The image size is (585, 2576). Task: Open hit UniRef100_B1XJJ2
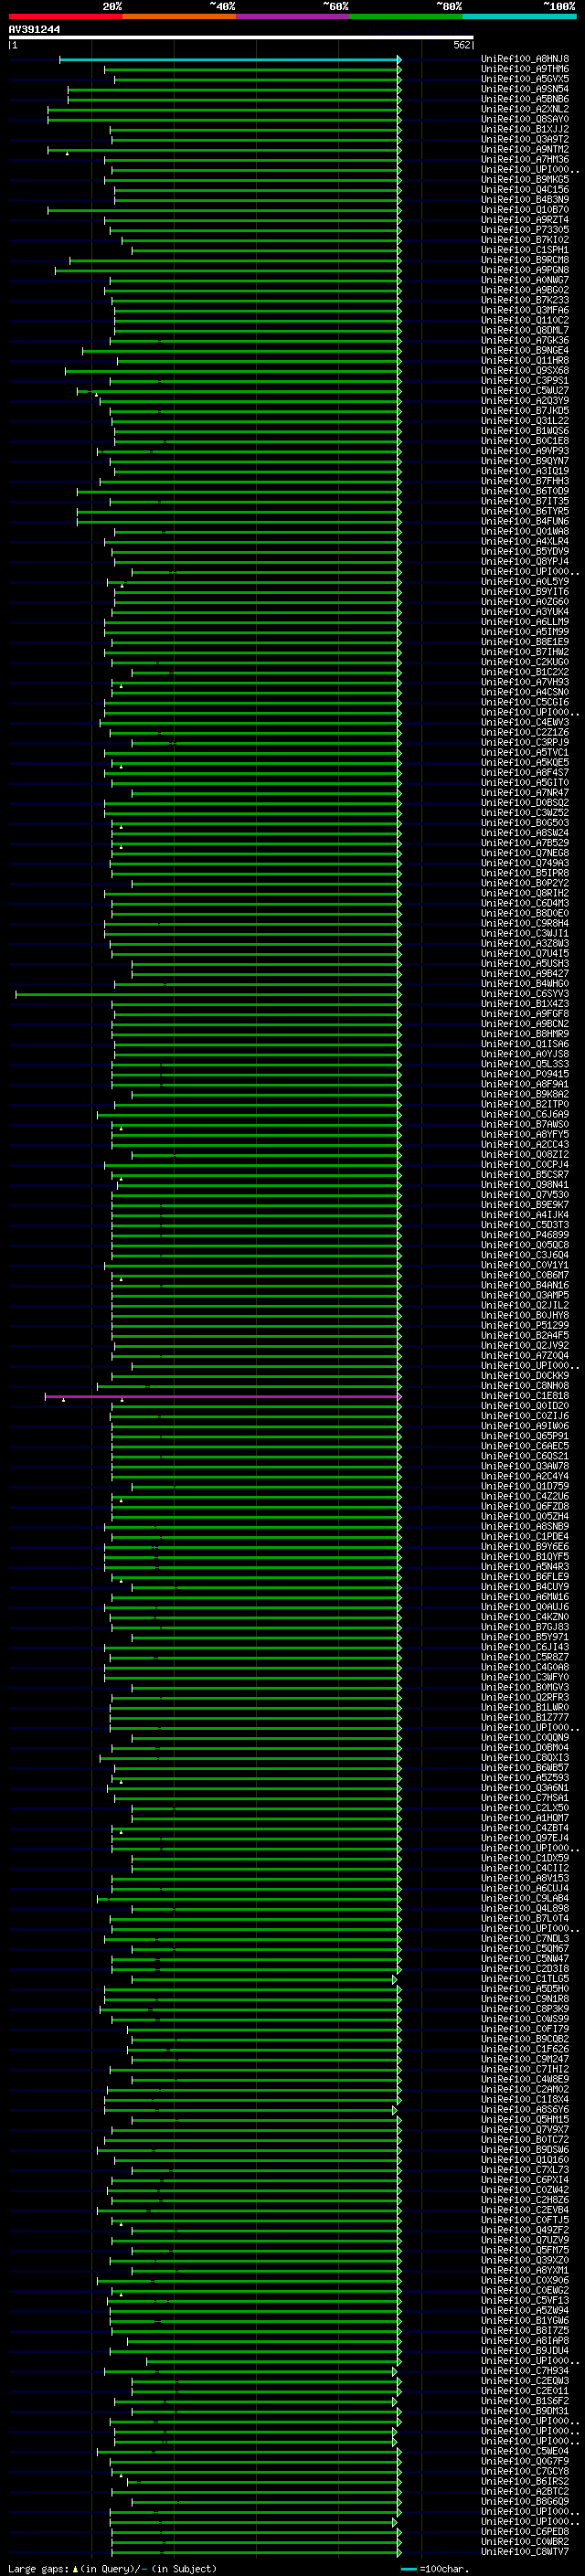(x=525, y=129)
